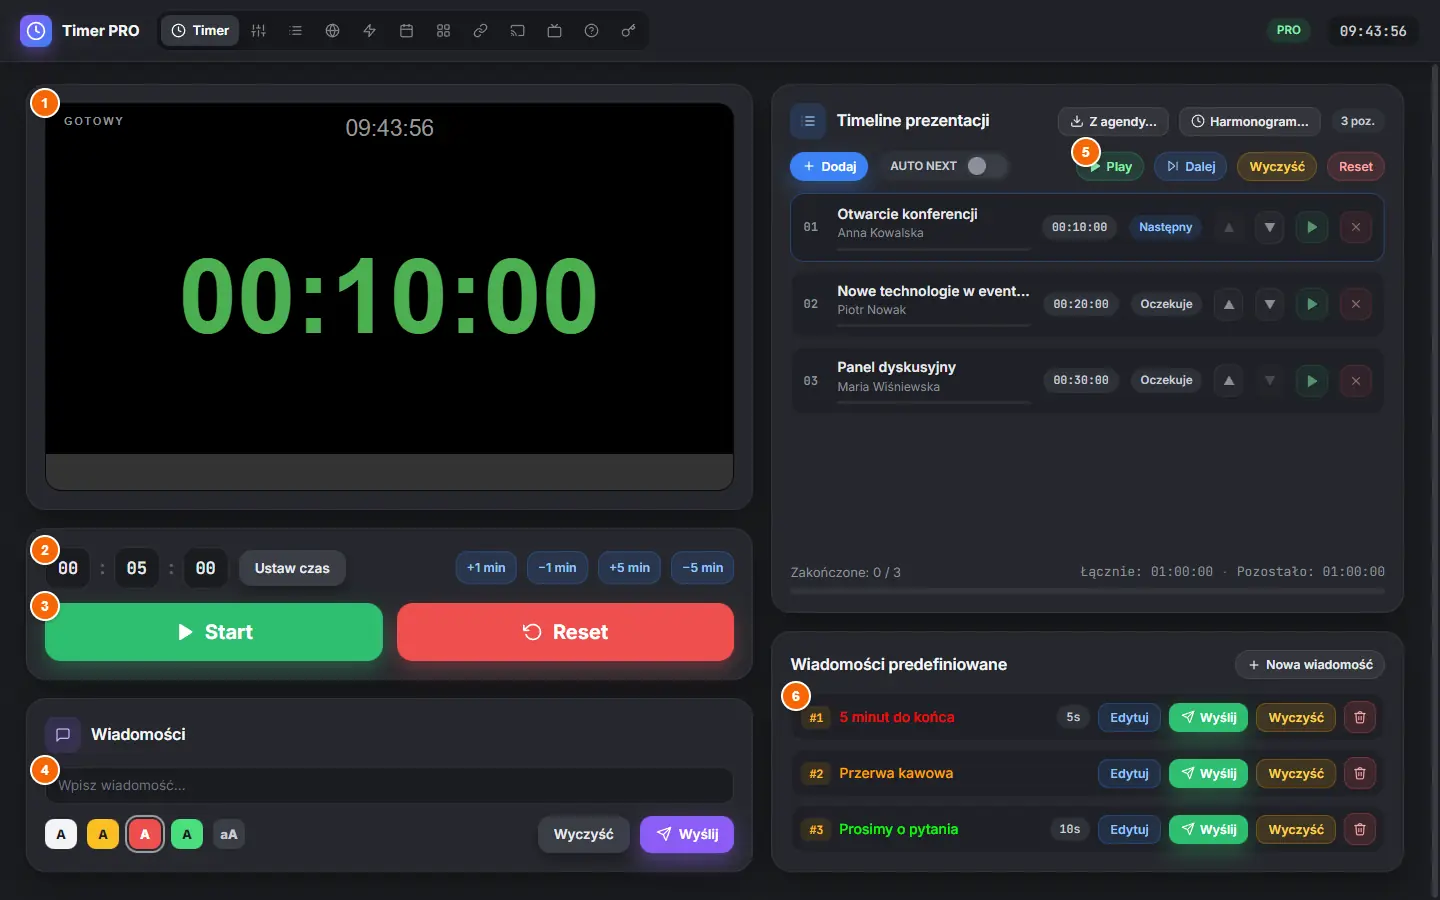The height and width of the screenshot is (900, 1440).
Task: Select the yellow message color swatch
Action: pyautogui.click(x=103, y=834)
